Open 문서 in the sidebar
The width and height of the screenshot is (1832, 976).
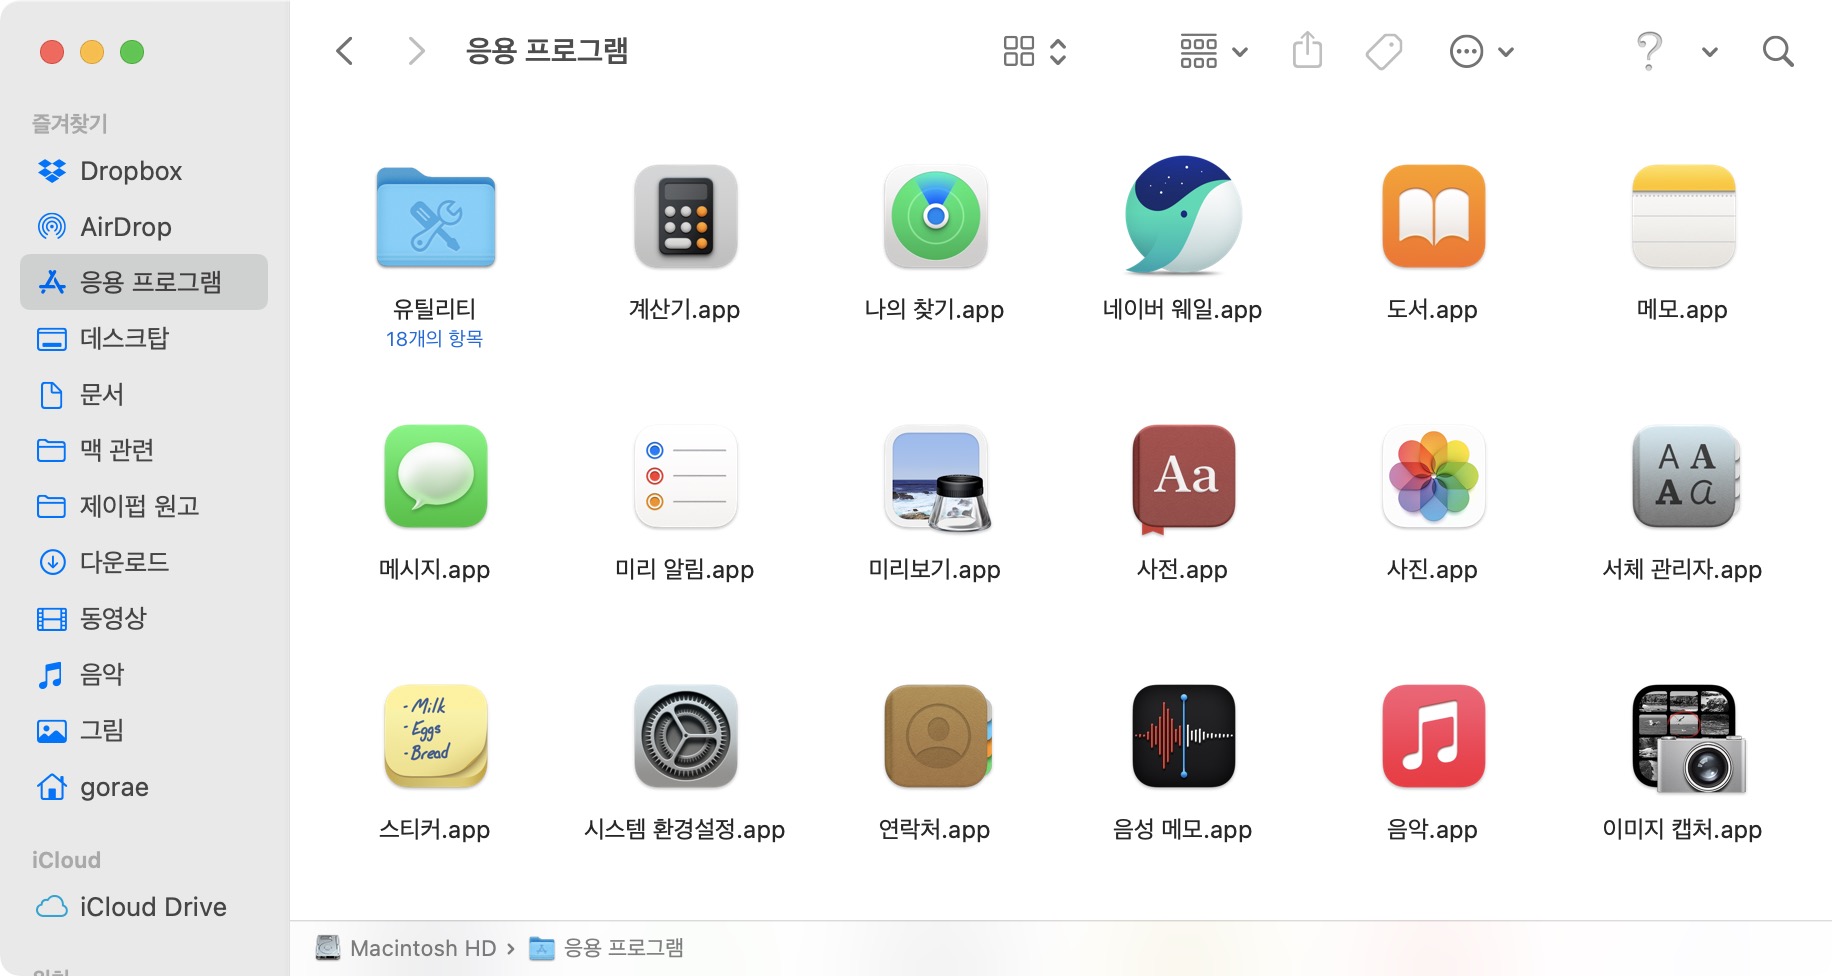[144, 394]
